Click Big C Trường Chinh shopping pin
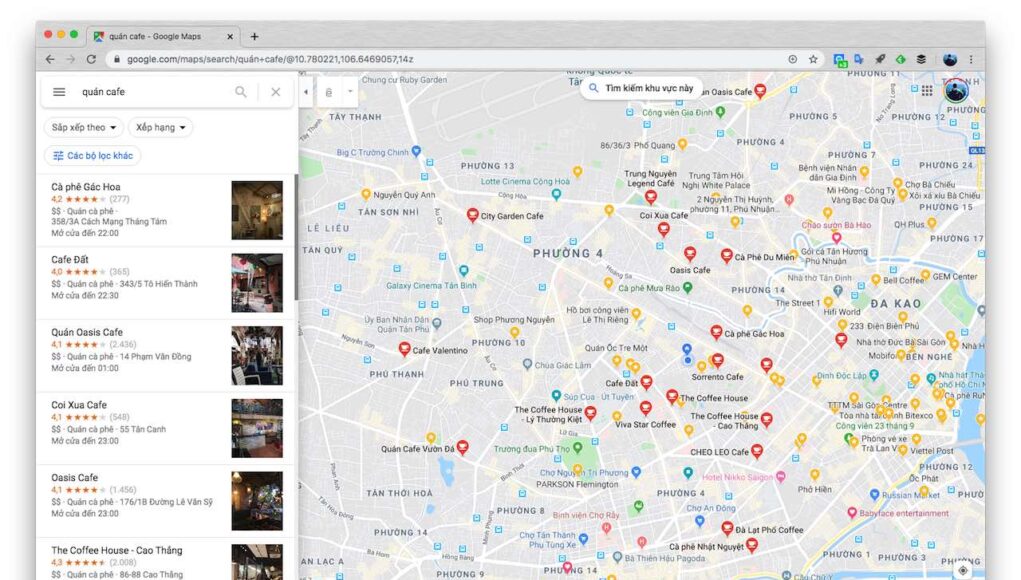 pos(416,152)
